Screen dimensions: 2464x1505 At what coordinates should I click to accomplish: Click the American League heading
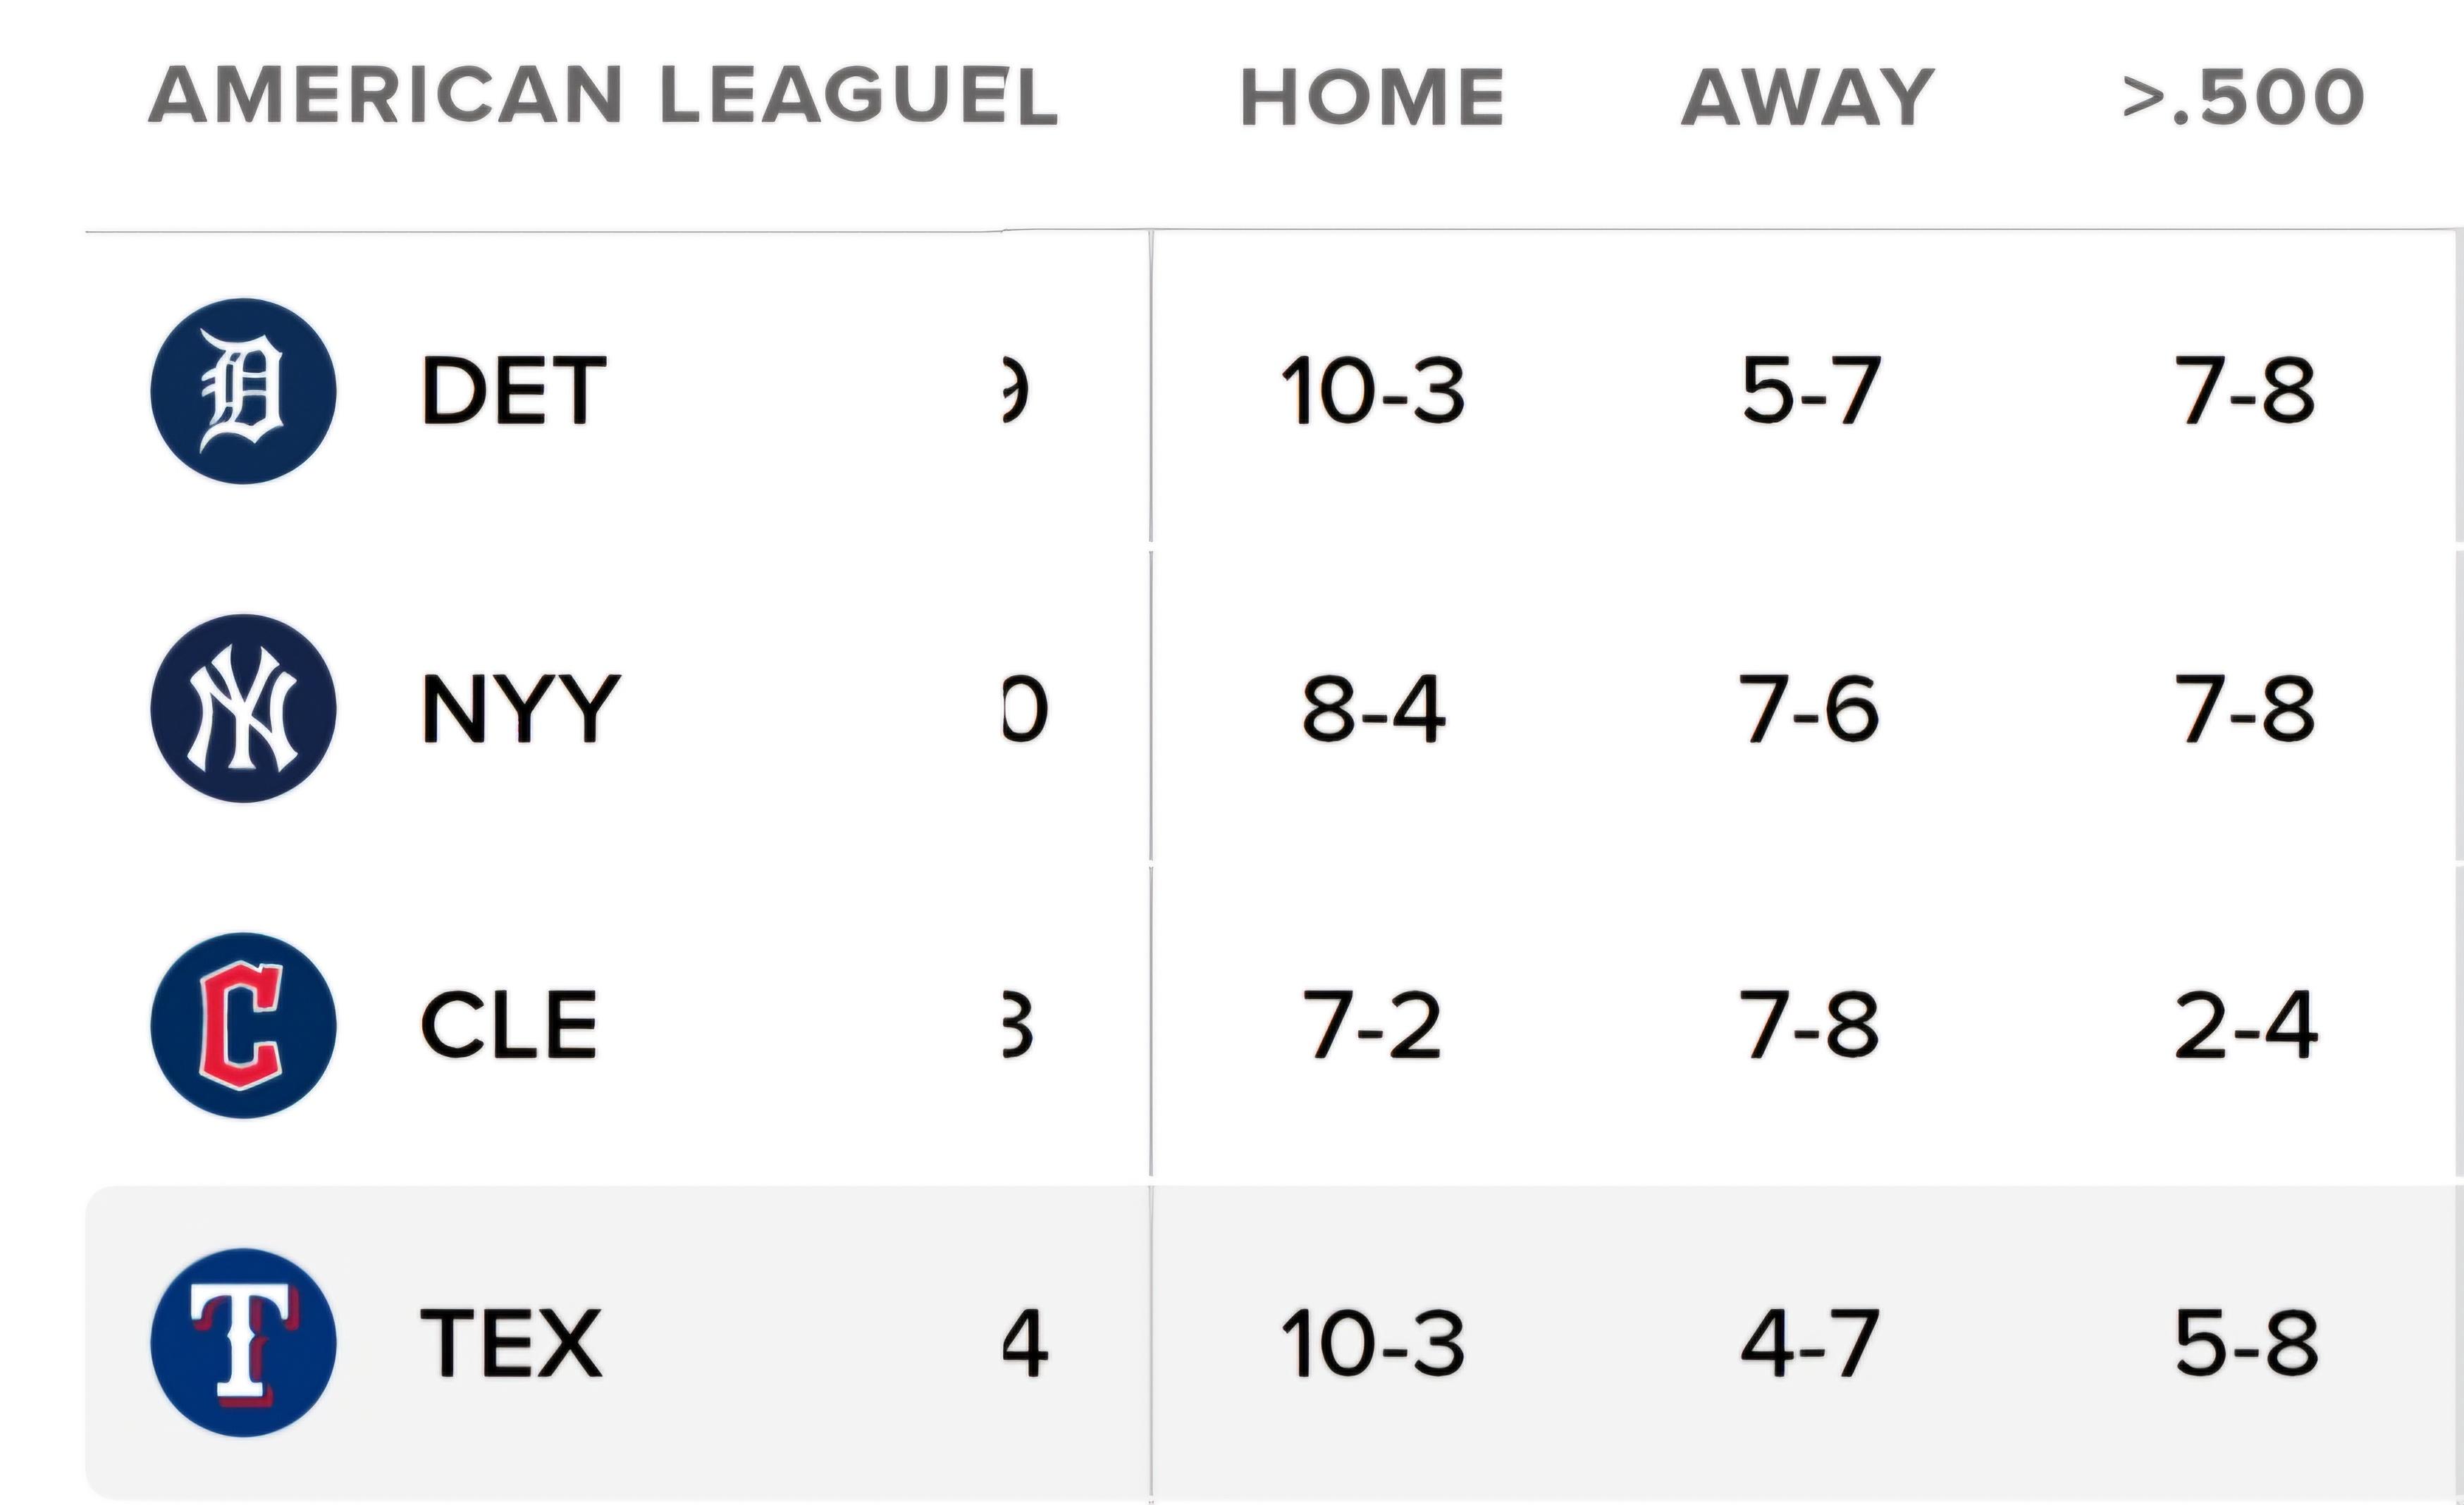[602, 95]
